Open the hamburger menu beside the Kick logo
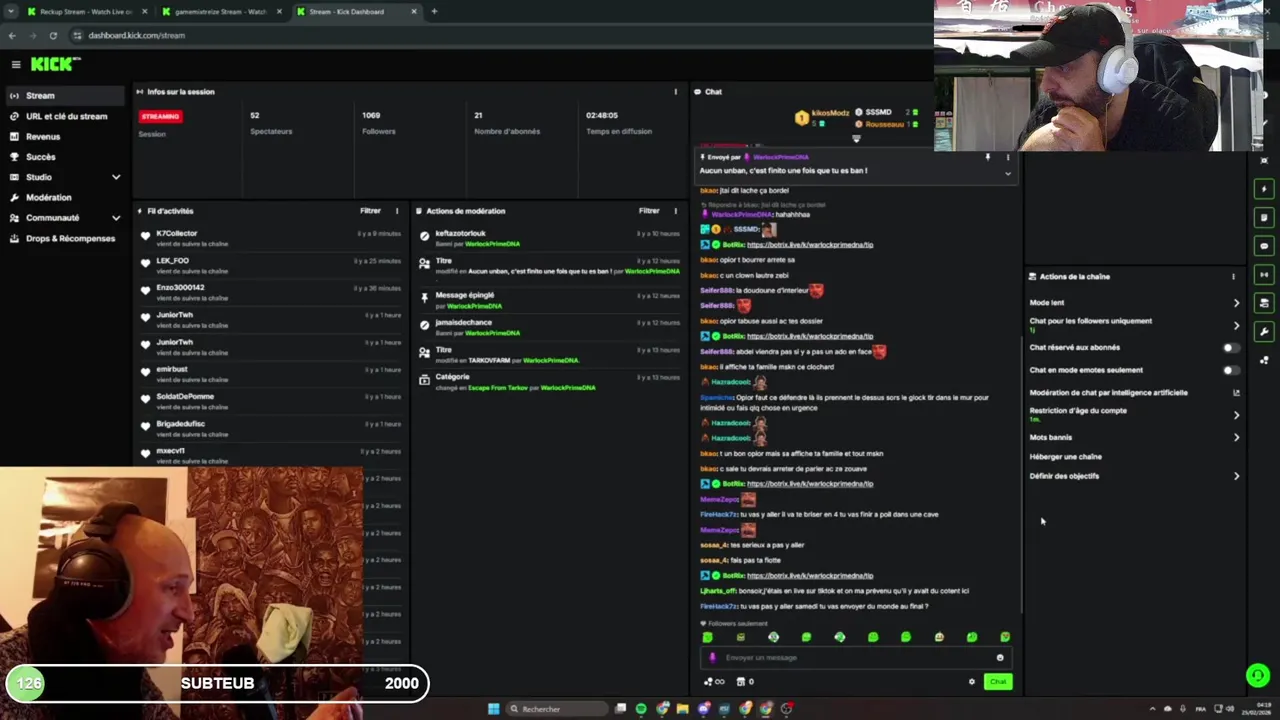This screenshot has height=720, width=1280. (16, 64)
